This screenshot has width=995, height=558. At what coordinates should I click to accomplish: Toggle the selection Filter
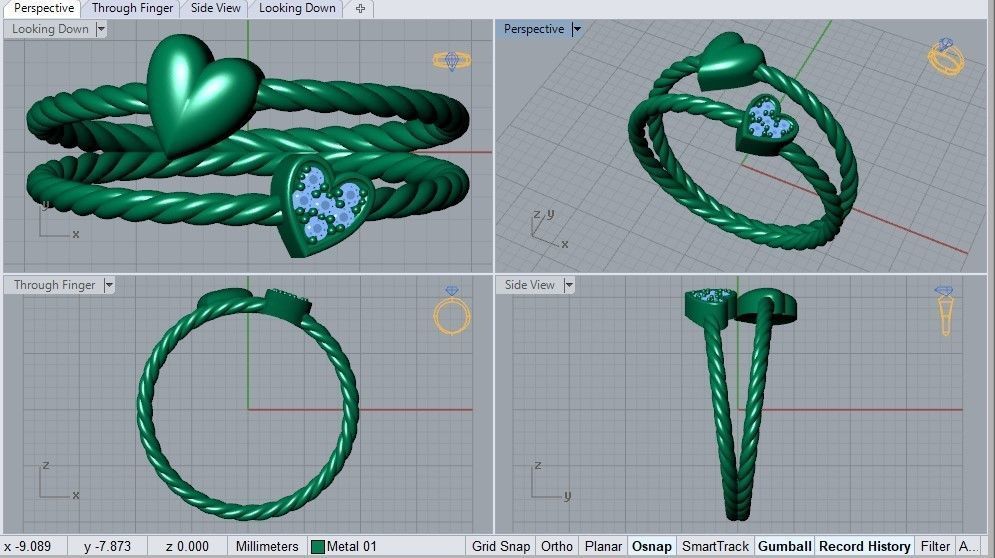[935, 547]
